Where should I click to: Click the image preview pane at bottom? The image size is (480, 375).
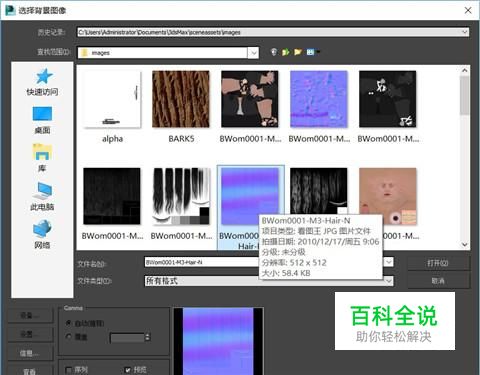[x=218, y=341]
